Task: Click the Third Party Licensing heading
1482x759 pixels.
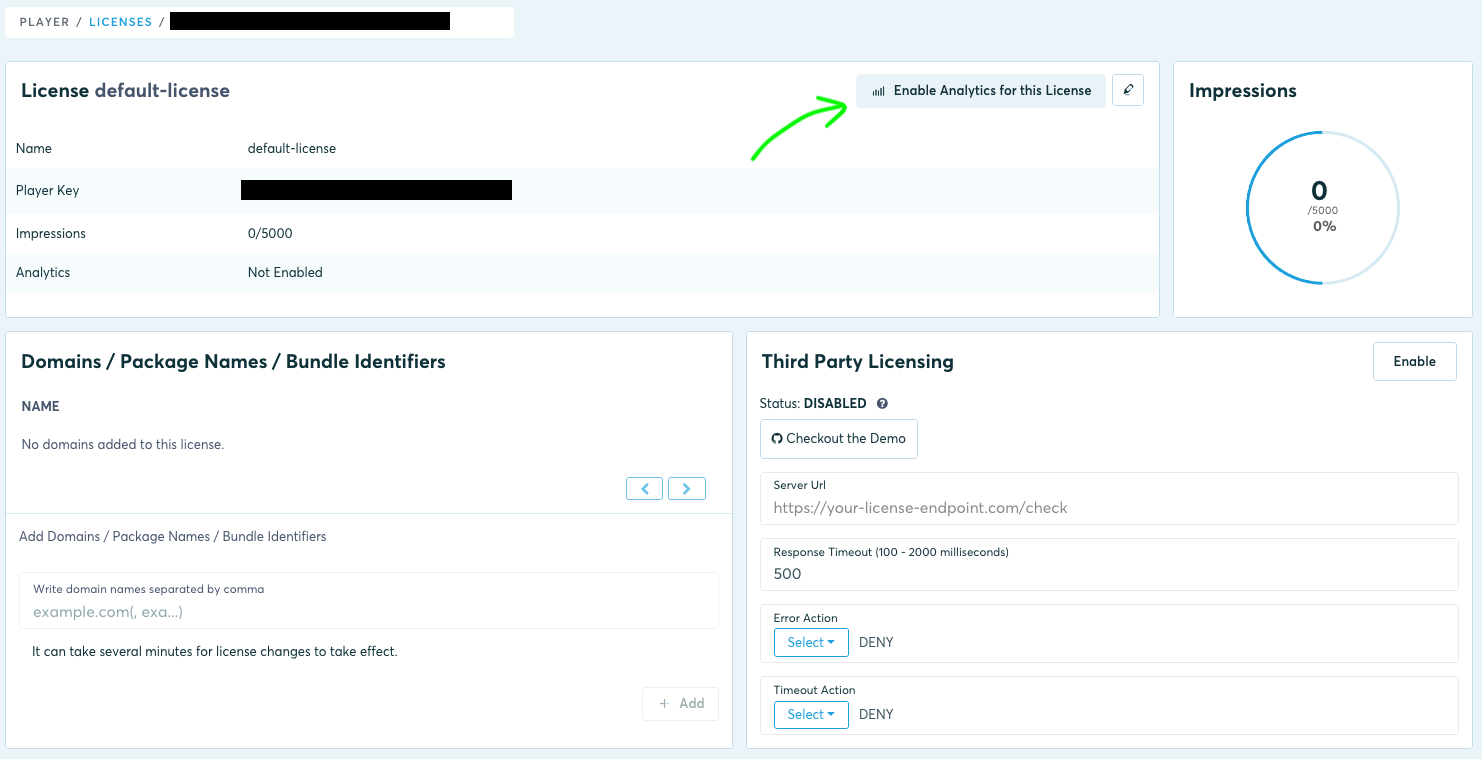Action: (x=858, y=362)
